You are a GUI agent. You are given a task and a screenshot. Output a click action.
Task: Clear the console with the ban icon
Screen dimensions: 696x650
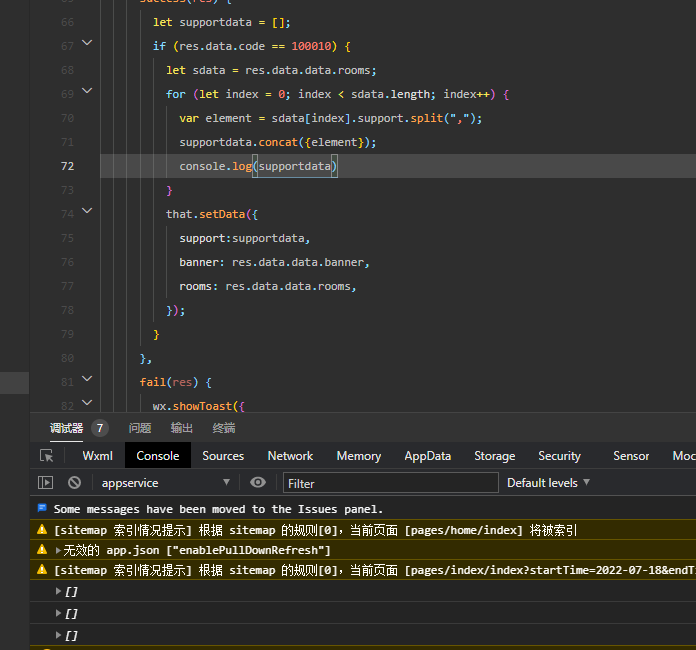point(74,483)
